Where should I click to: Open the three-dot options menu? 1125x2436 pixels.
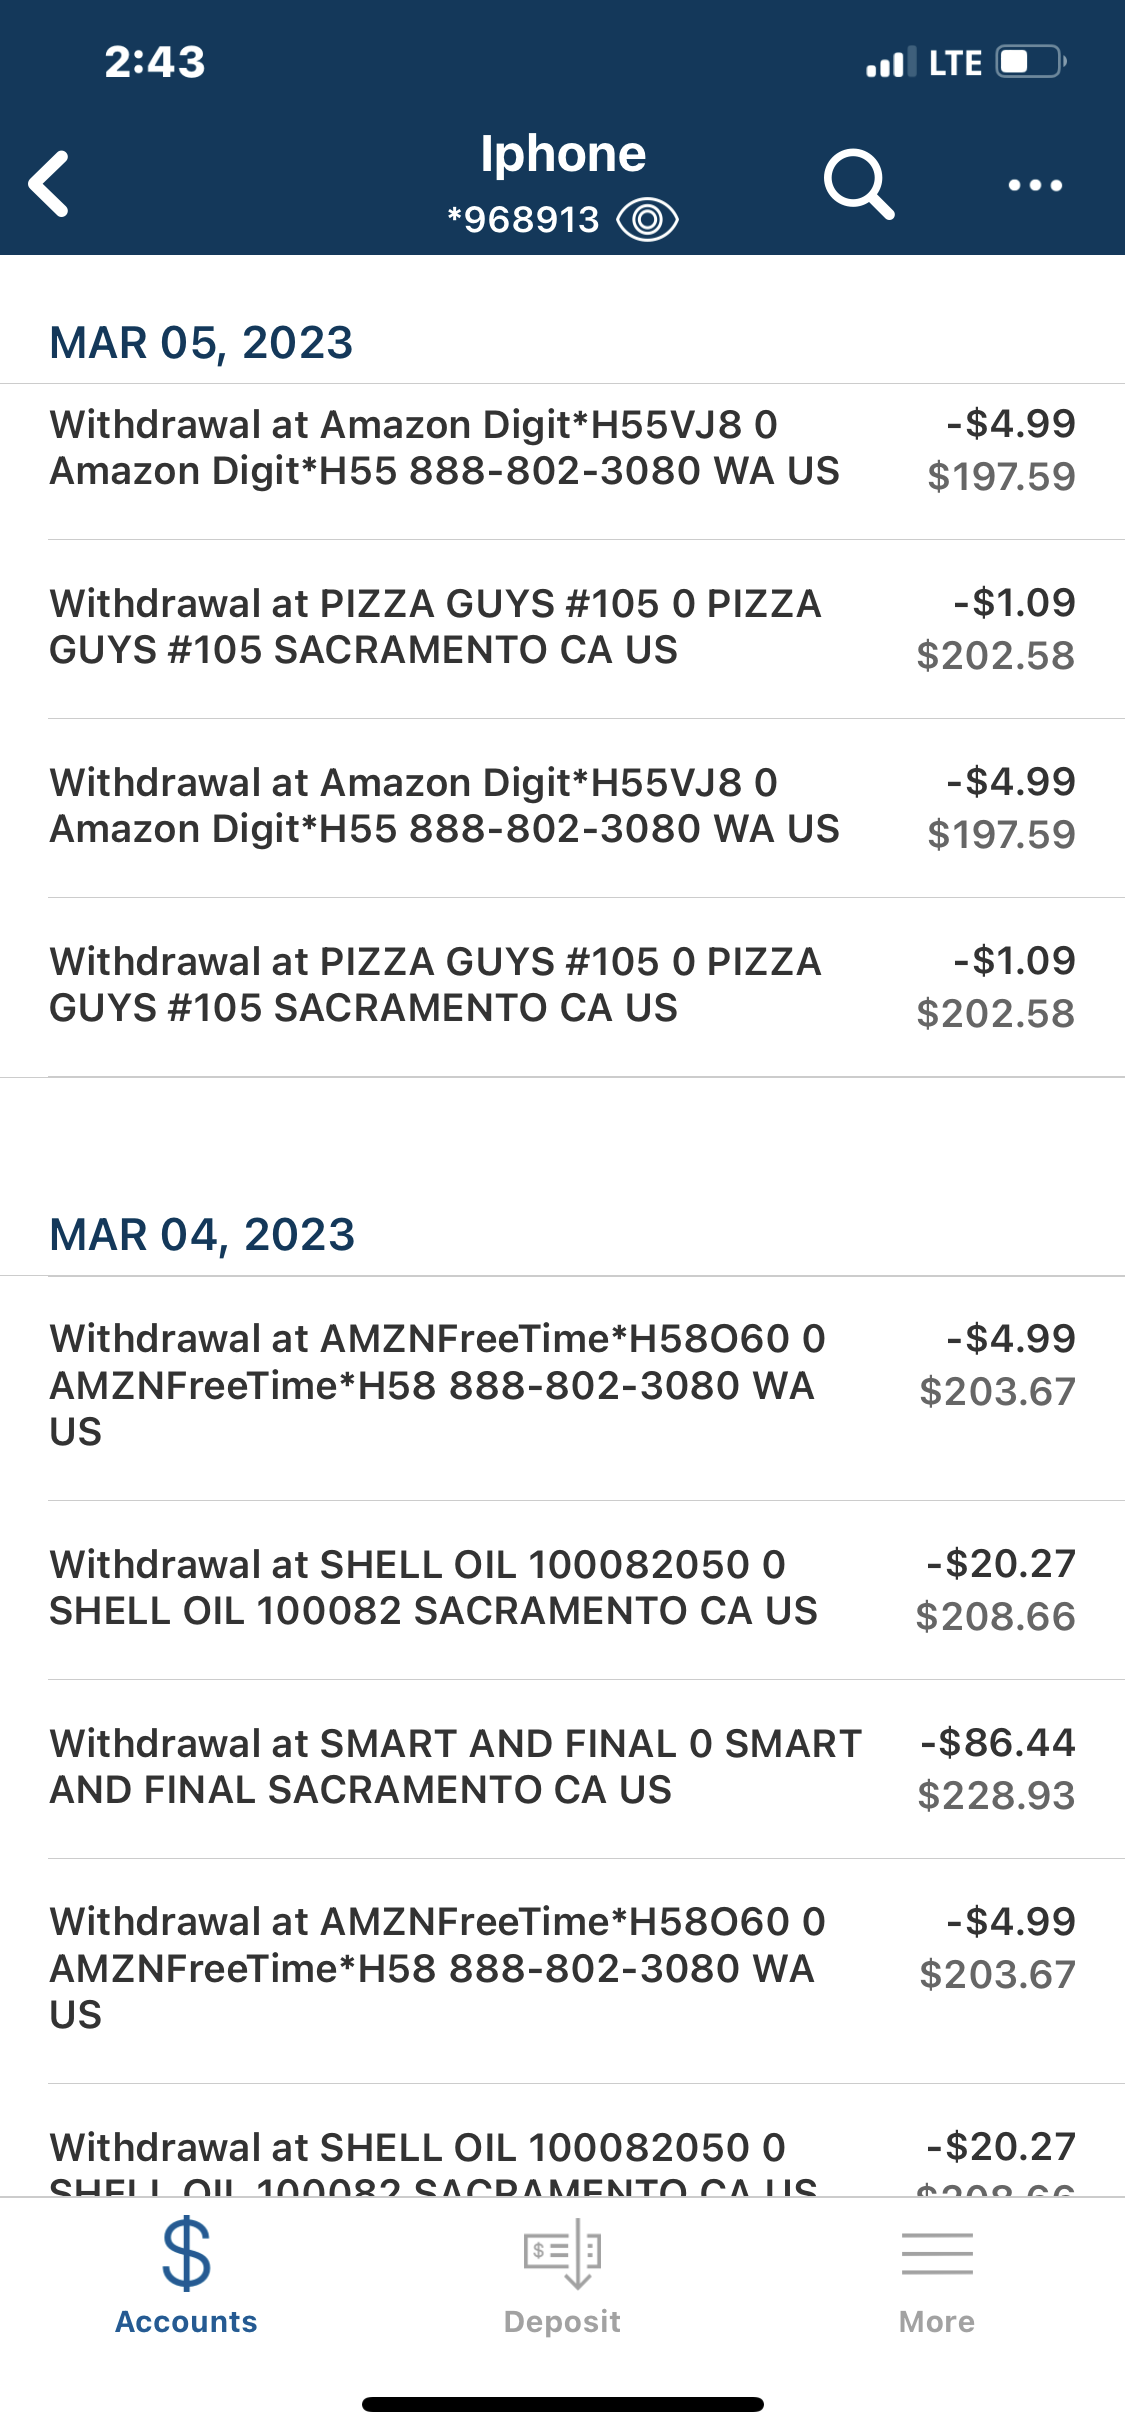point(1035,185)
